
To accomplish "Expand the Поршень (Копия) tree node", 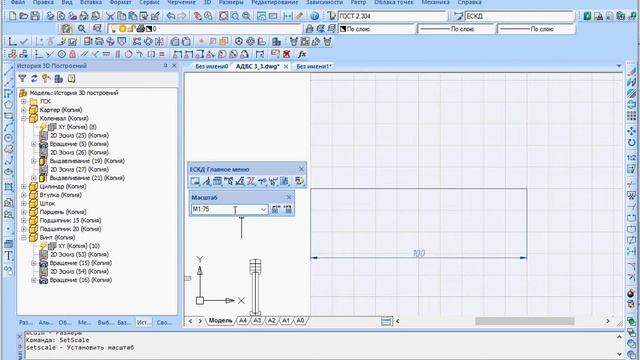I will click(24, 212).
